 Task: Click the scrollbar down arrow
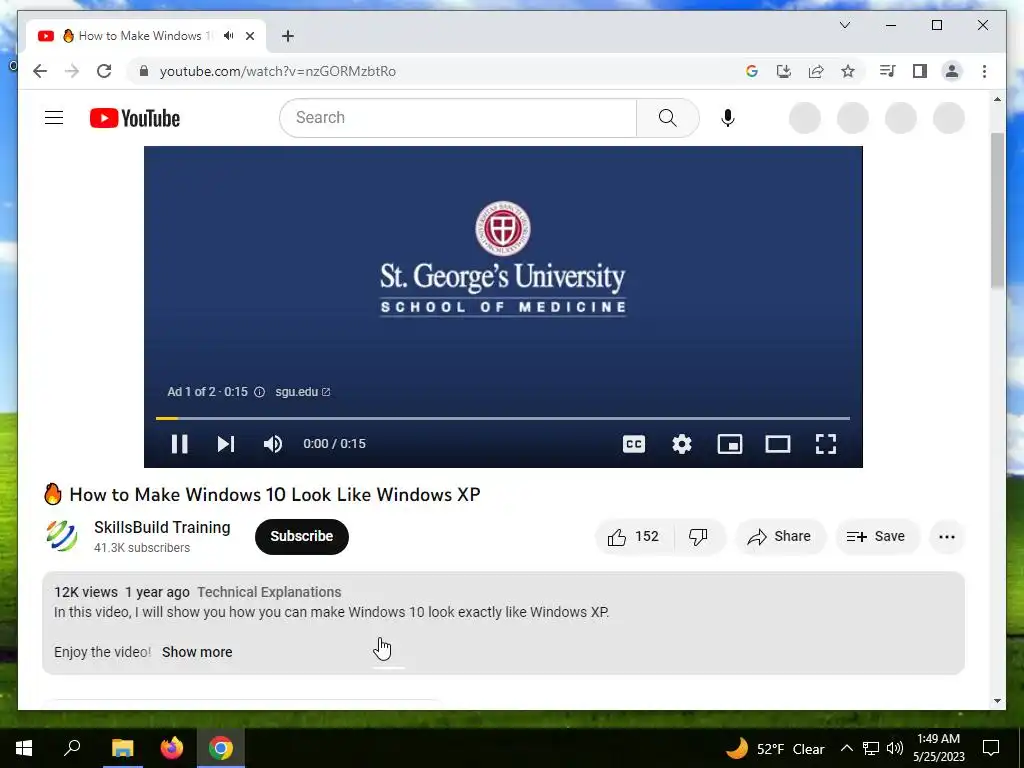[x=997, y=701]
